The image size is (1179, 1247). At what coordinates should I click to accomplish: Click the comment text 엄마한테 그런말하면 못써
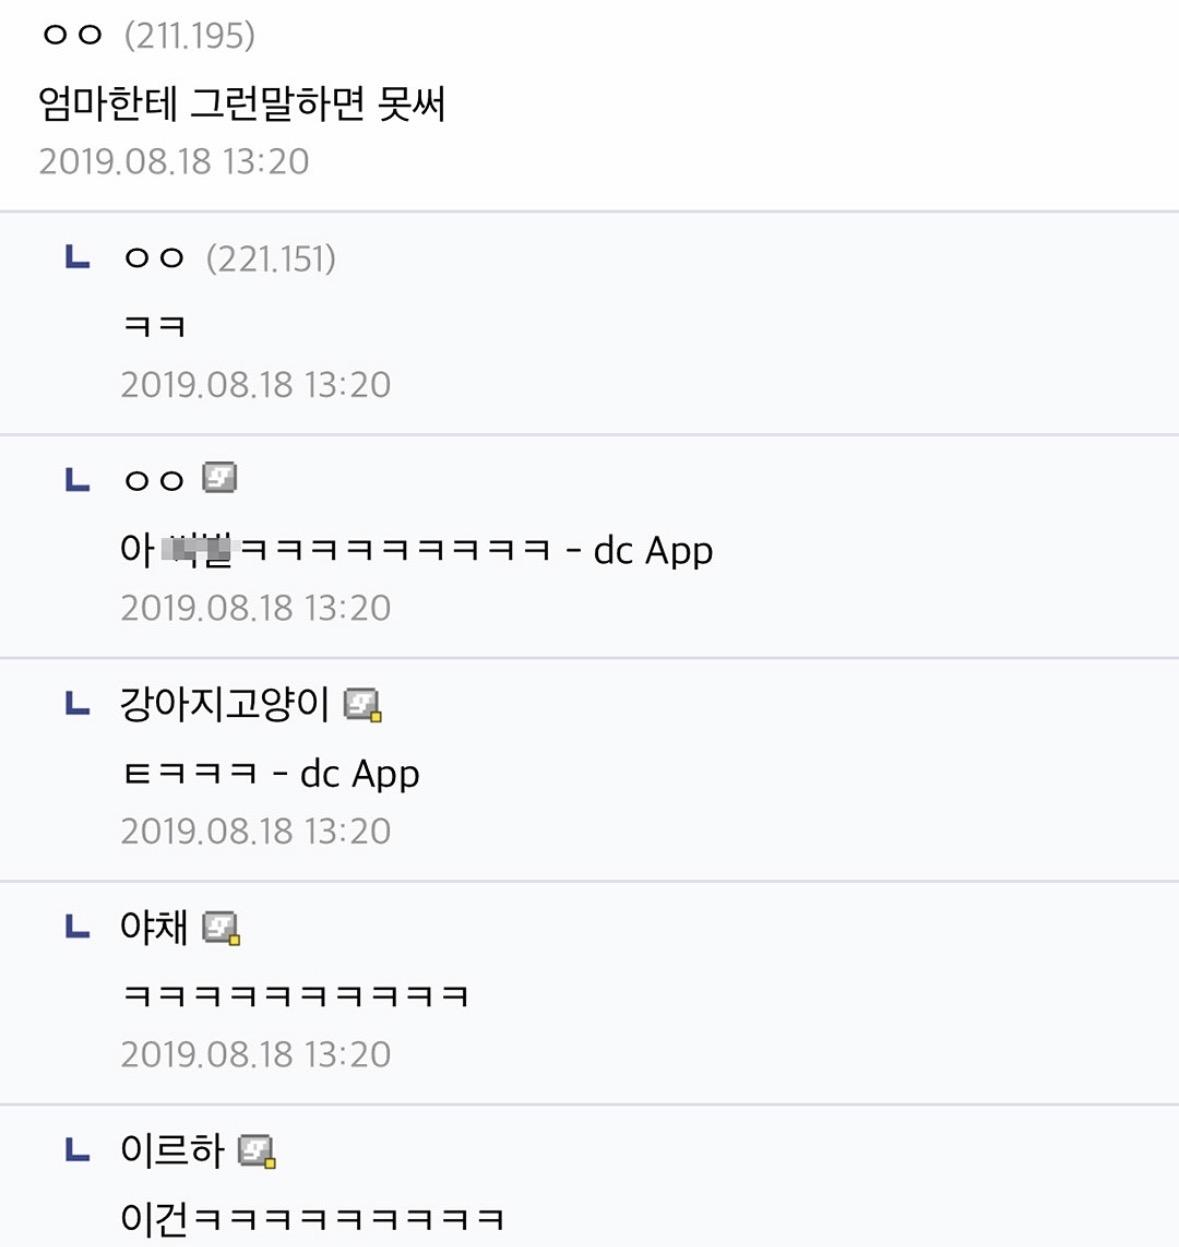[x=242, y=104]
